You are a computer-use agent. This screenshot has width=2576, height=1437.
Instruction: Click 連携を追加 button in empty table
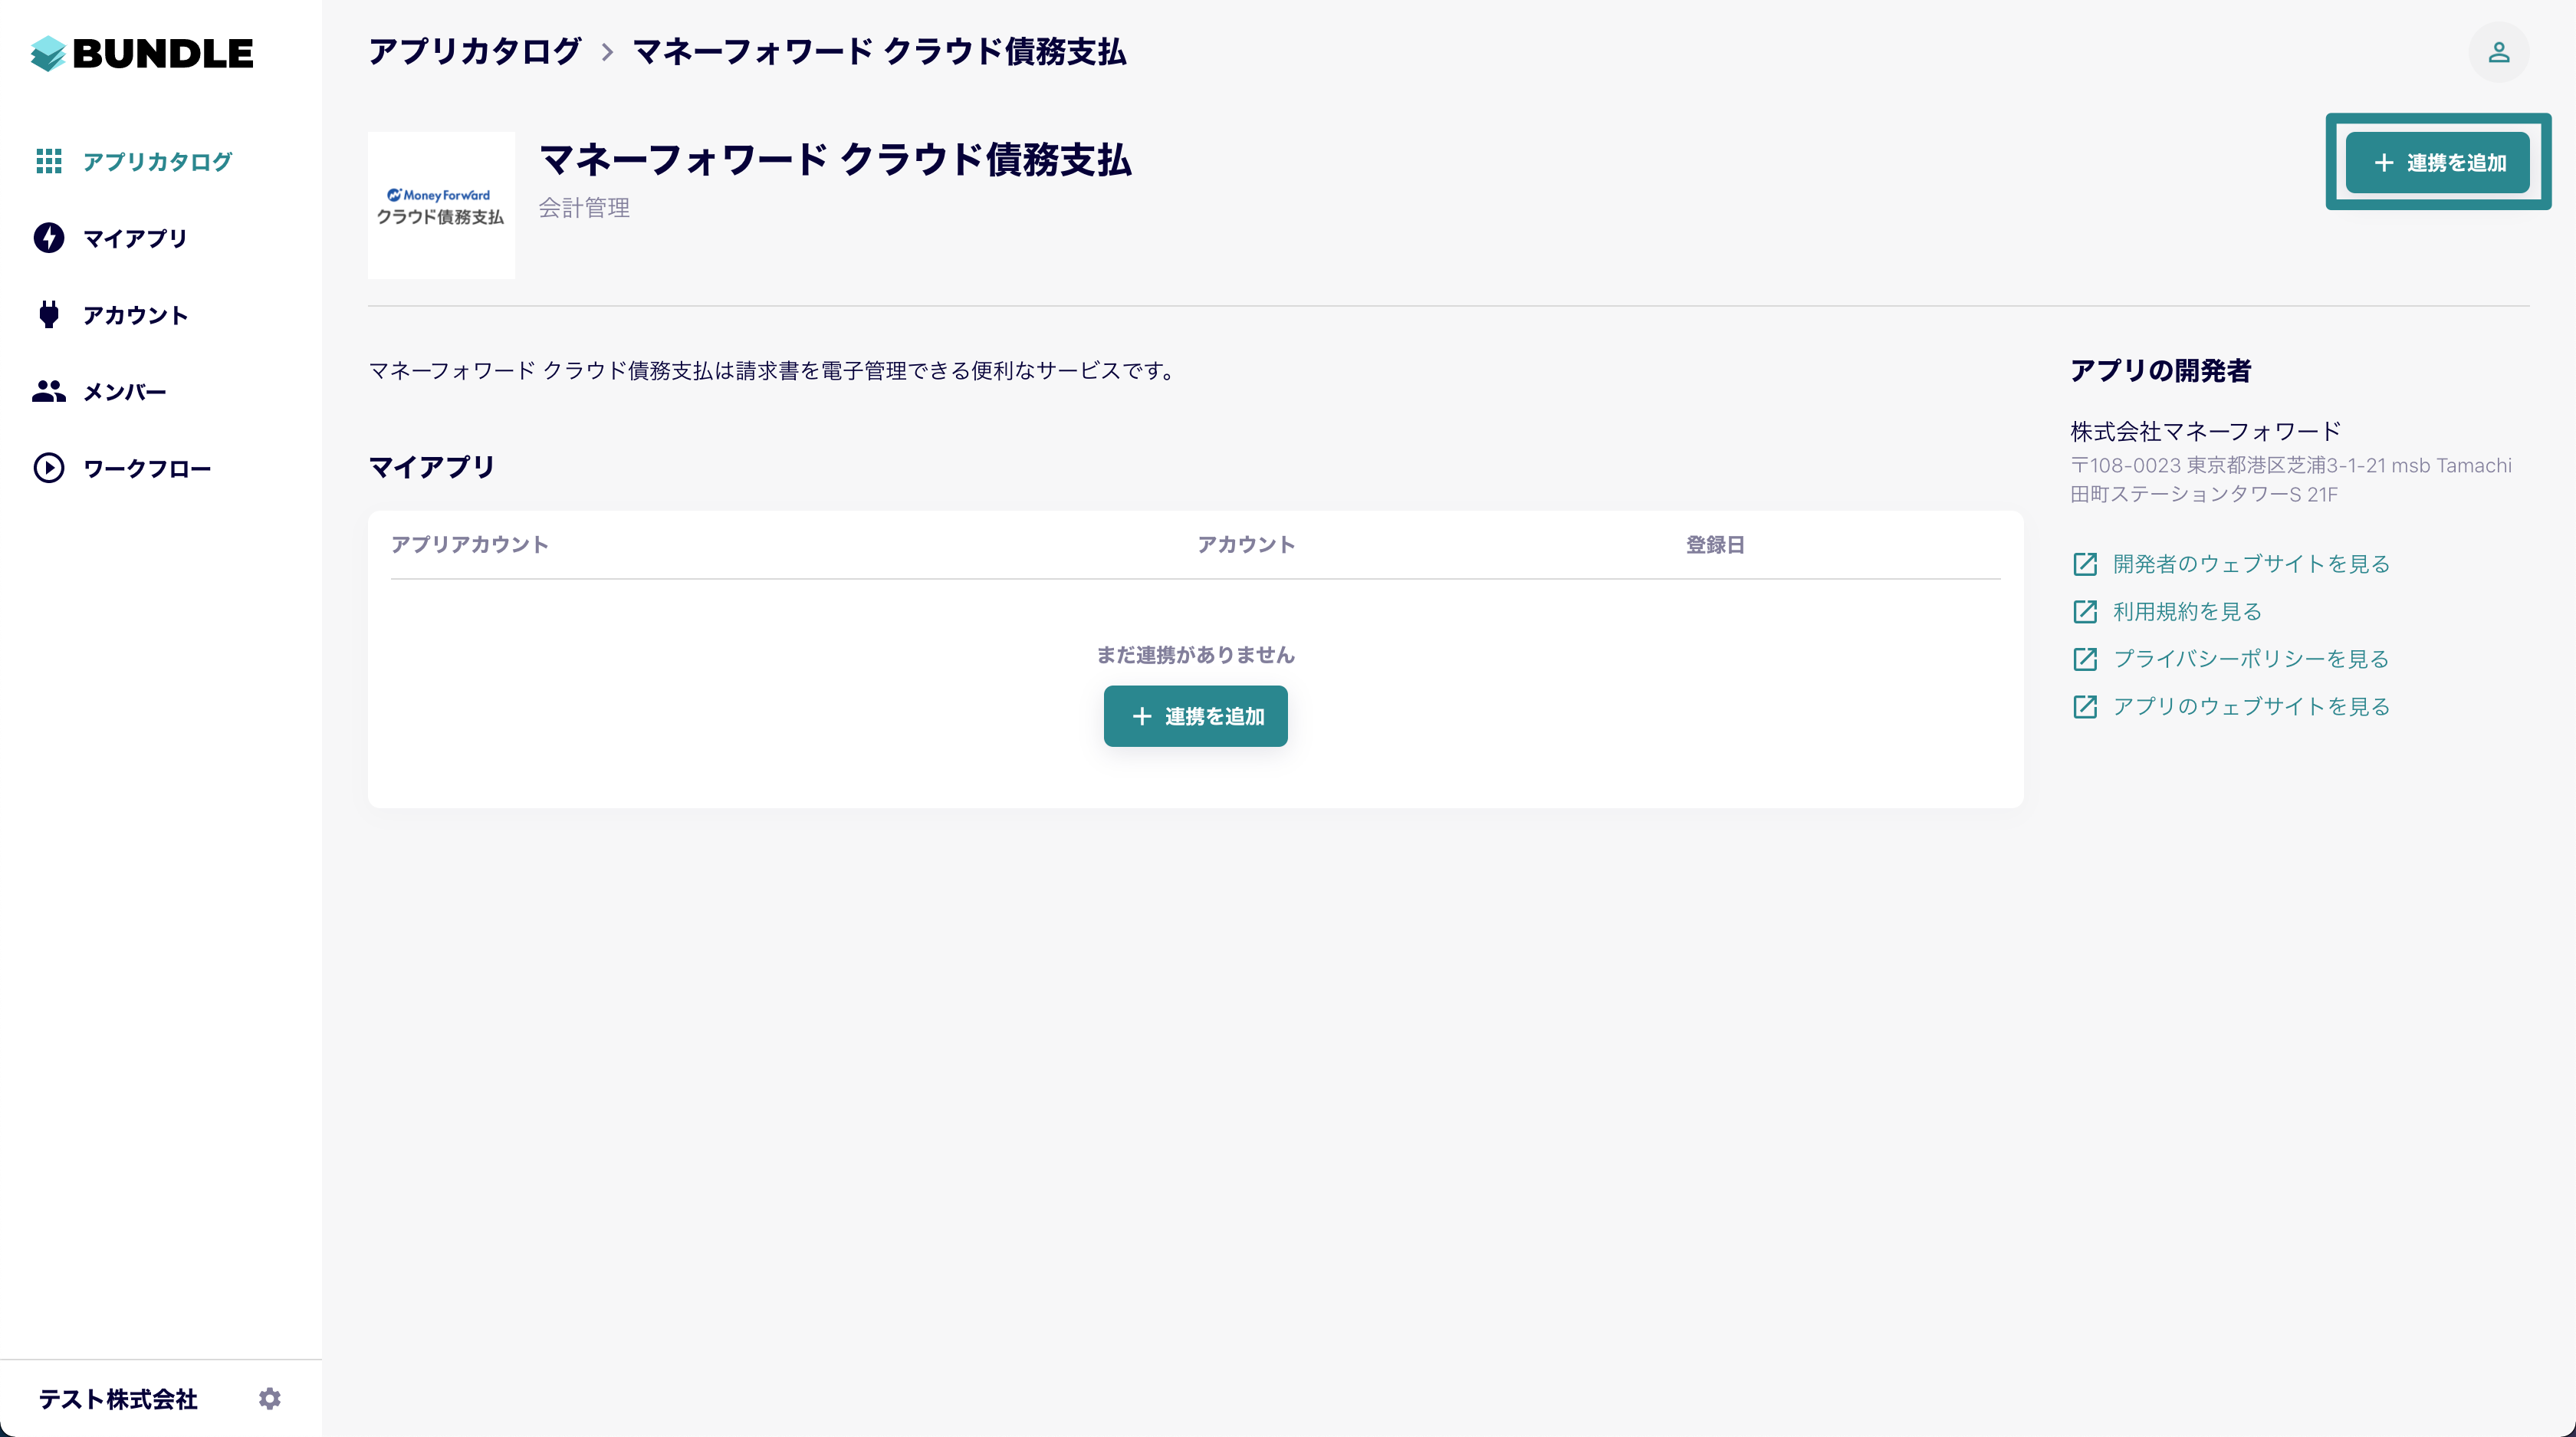[1195, 716]
